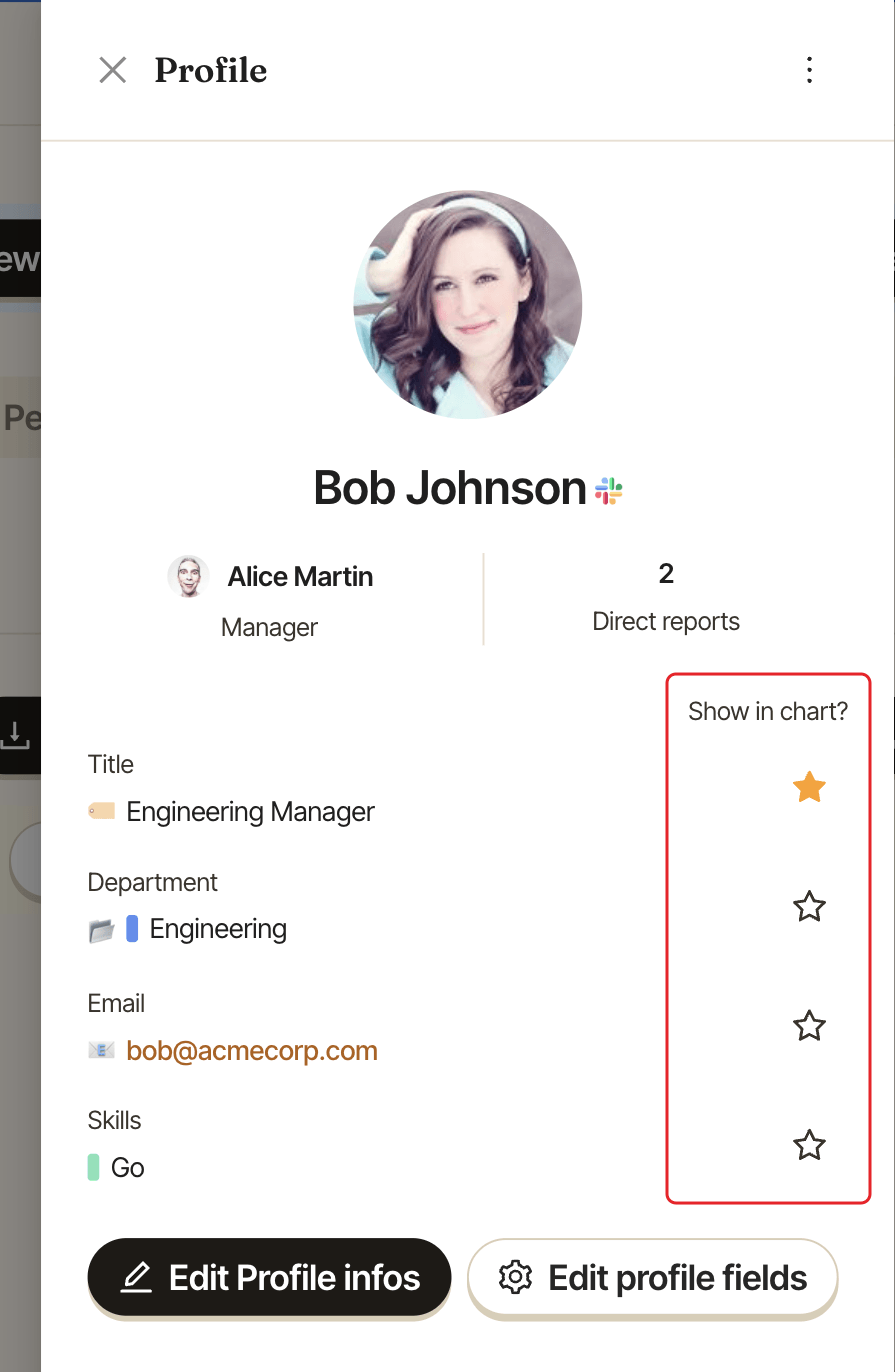Click the Slack icon next to Bob Johnson
895x1372 pixels.
coord(609,490)
